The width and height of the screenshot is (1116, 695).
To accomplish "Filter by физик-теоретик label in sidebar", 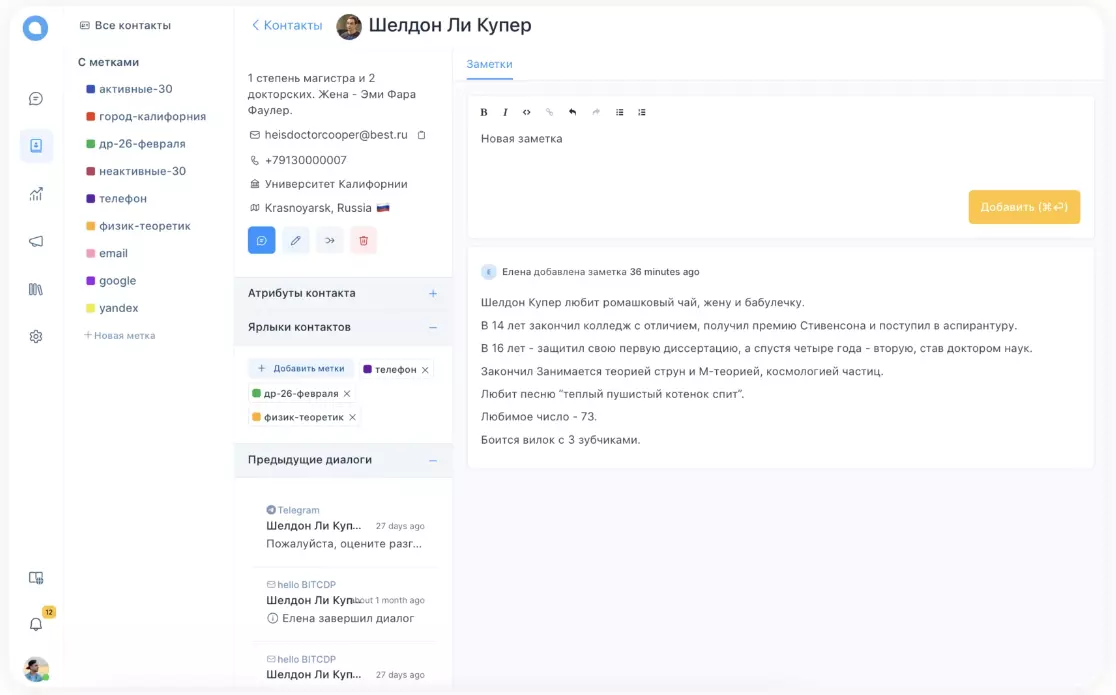I will [x=138, y=226].
